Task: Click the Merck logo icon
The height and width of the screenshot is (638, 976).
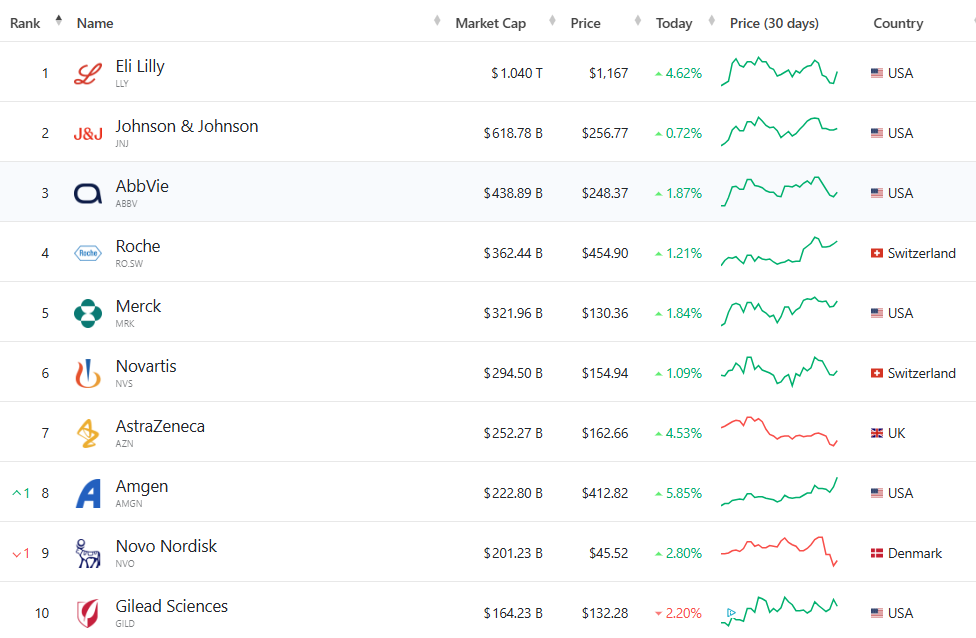Action: tap(88, 313)
